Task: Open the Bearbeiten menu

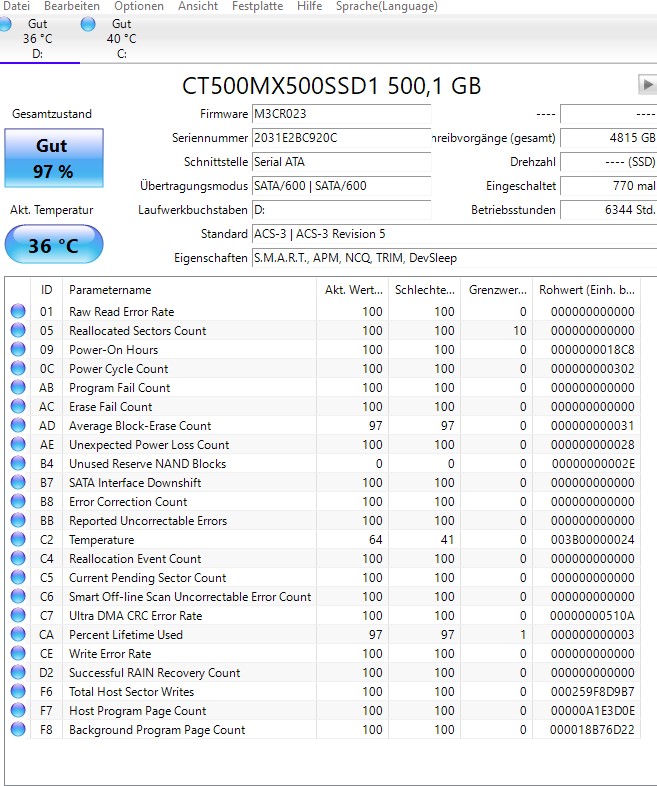Action: 72,6
